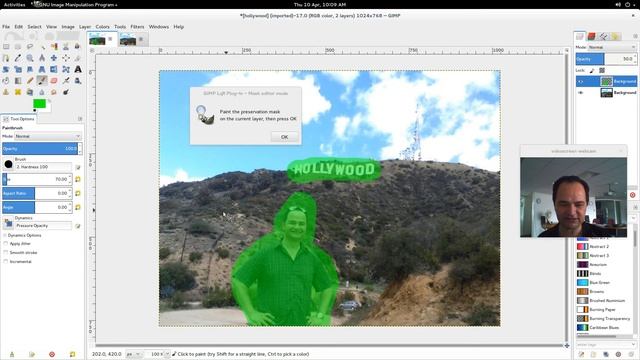Open Paintbrush Mode dropdown
Image resolution: width=640 pixels, height=360 pixels.
(x=48, y=136)
